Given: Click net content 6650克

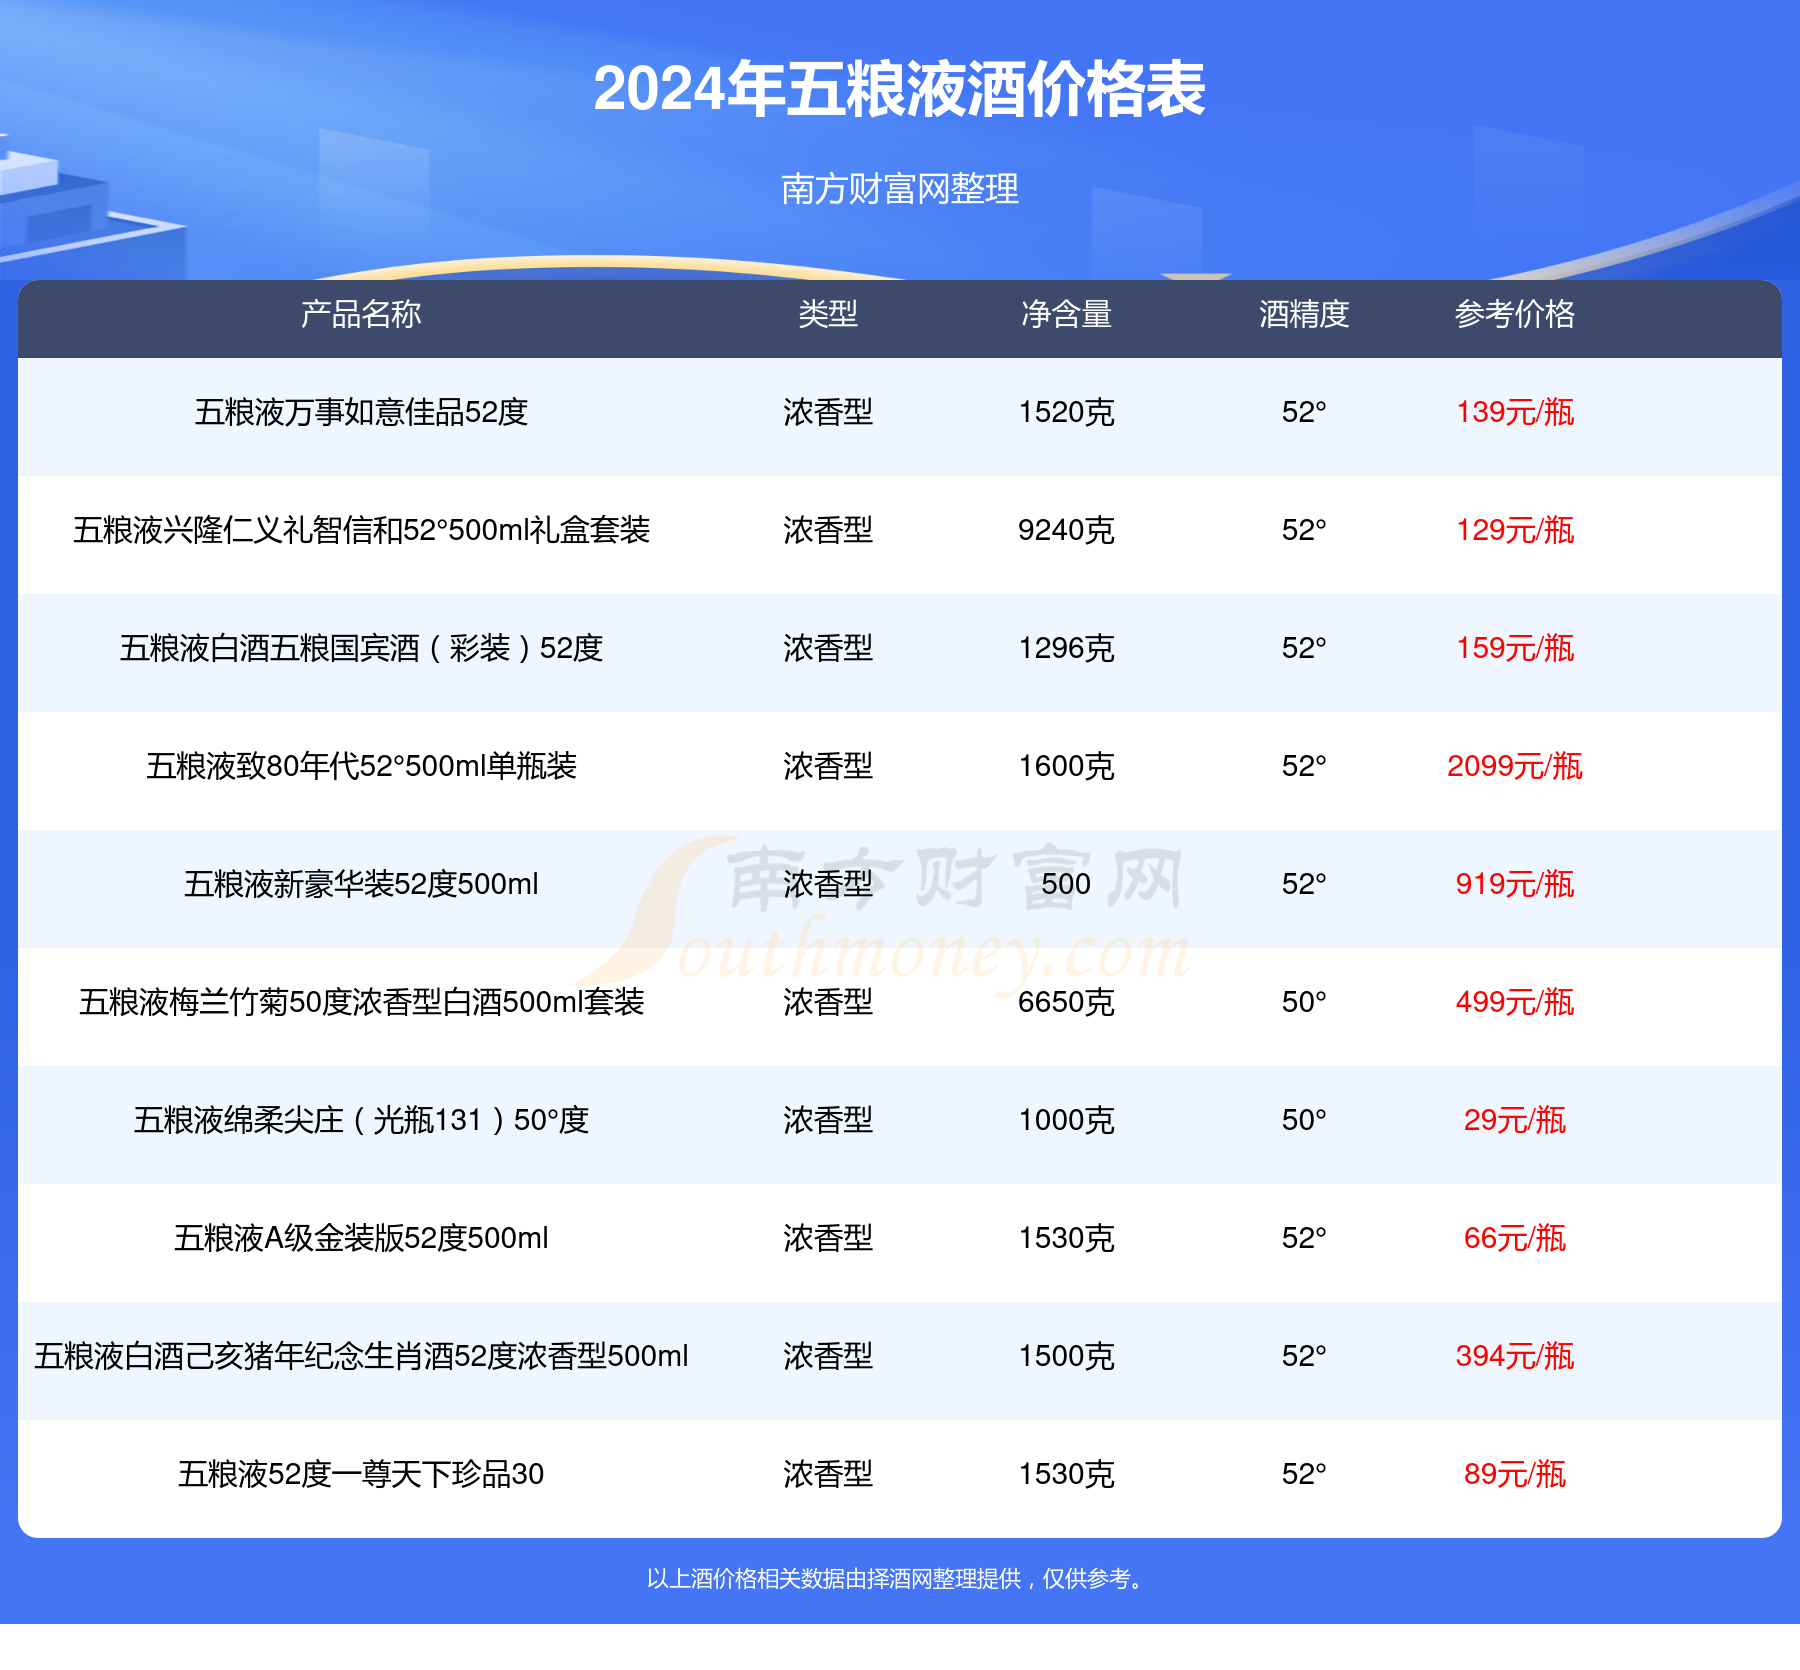Looking at the screenshot, I should point(1066,1002).
